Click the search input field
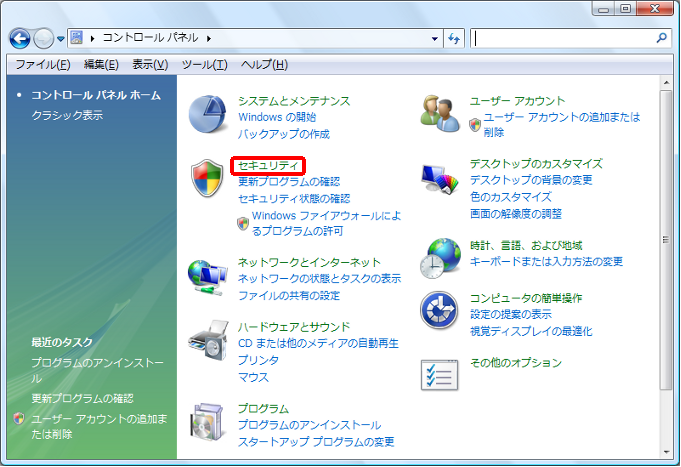The height and width of the screenshot is (467, 681). tap(563, 38)
